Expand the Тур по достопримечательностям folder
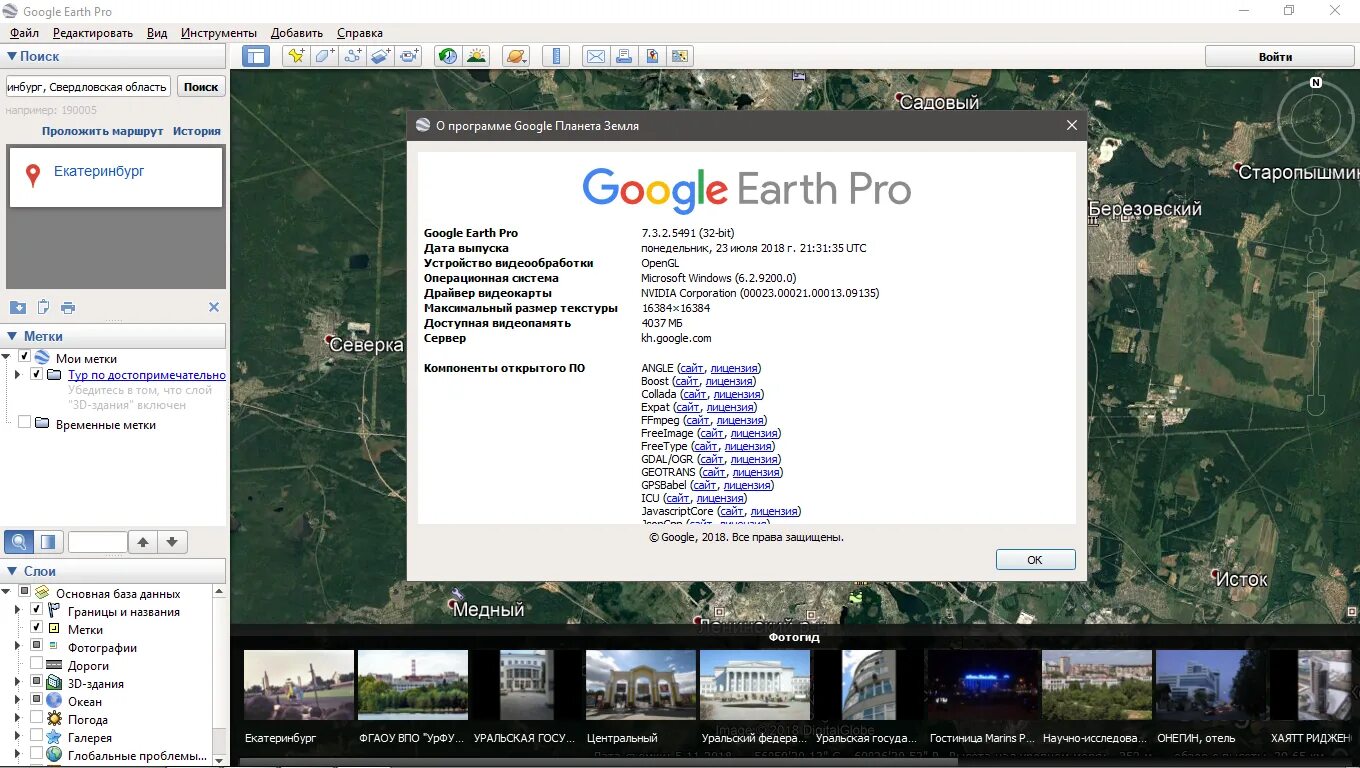Viewport: 1360px width, 768px height. 17,374
